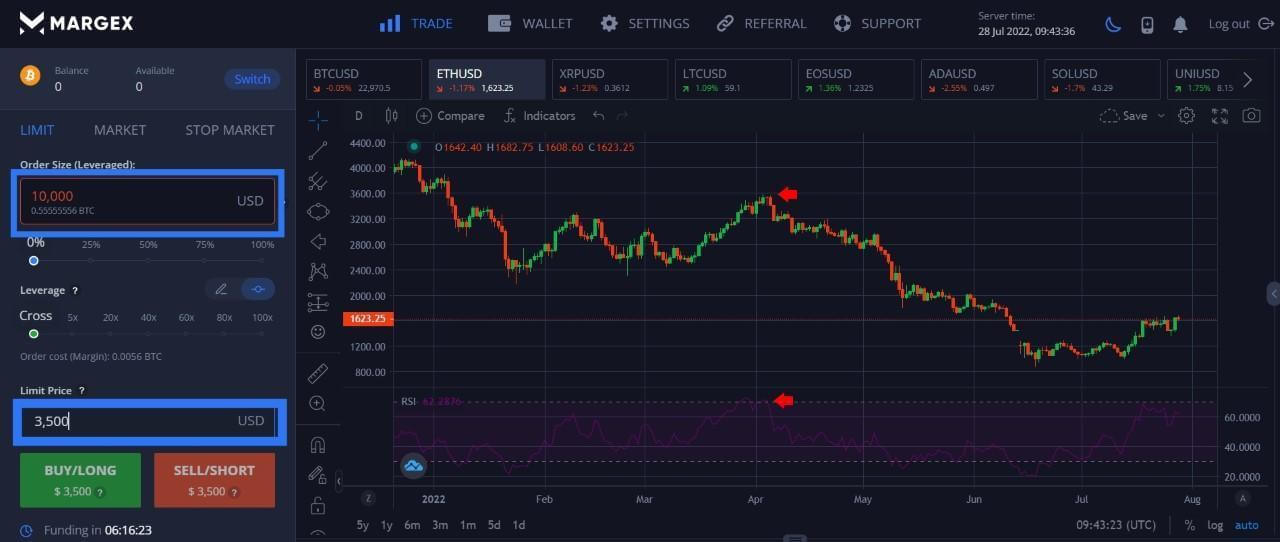Enter fullscreen chart mode
Screen dimensions: 1280x542
(x=1219, y=116)
